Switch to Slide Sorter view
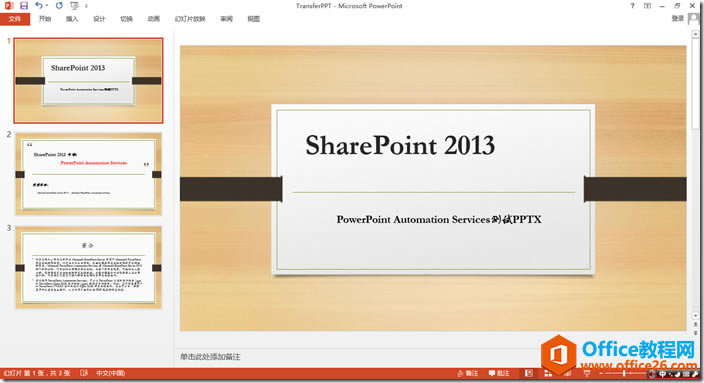 548,373
